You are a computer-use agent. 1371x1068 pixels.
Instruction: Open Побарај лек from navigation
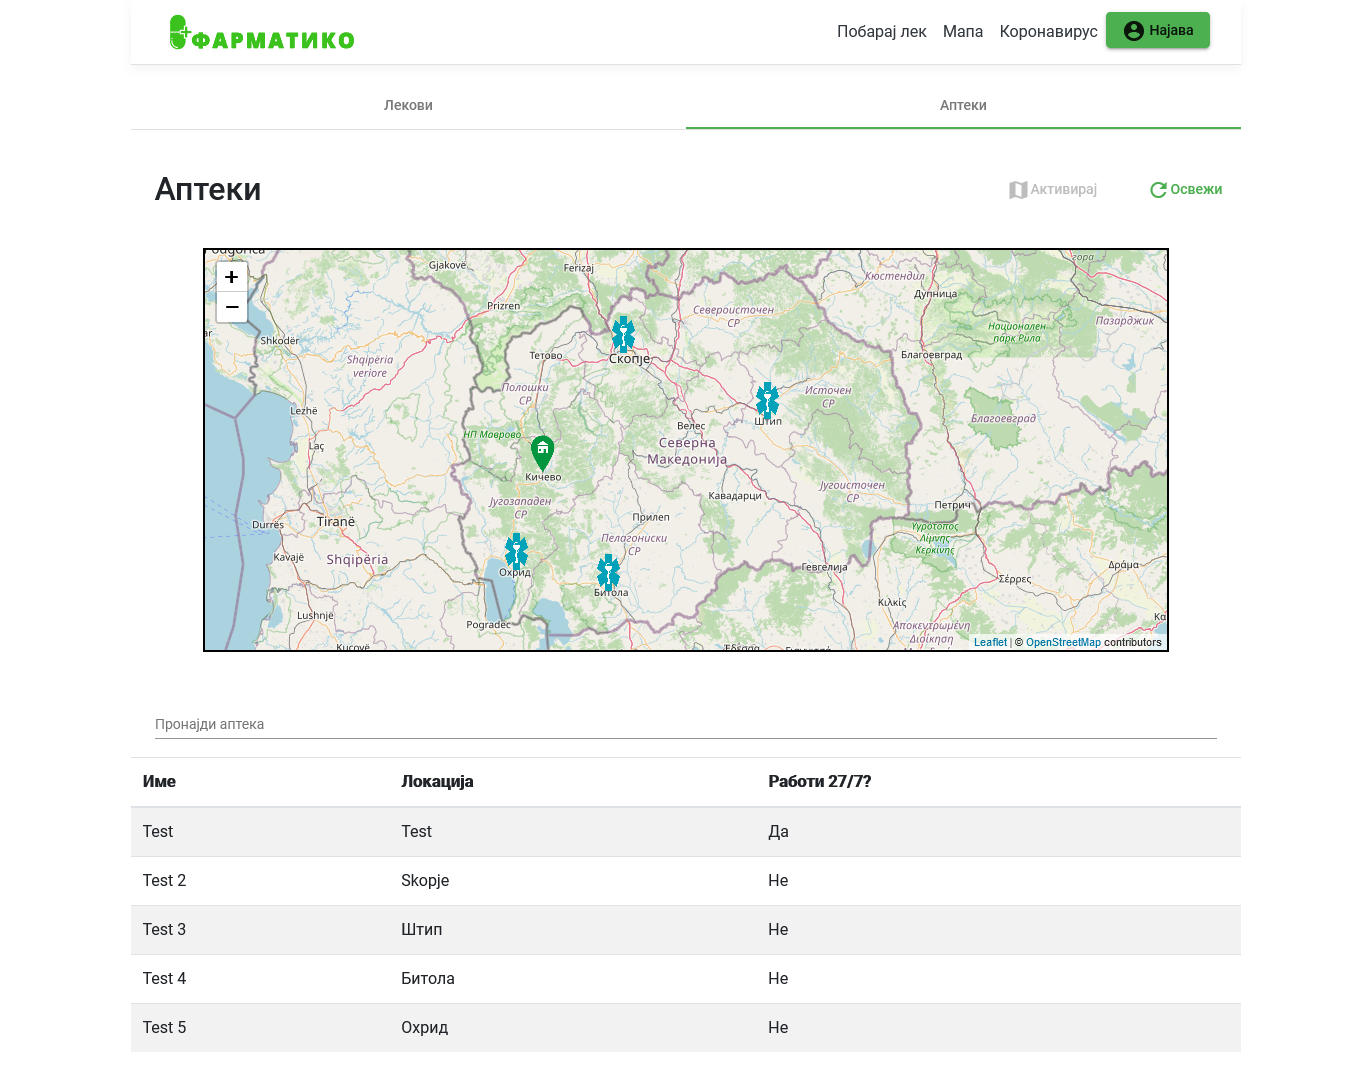[x=881, y=32]
